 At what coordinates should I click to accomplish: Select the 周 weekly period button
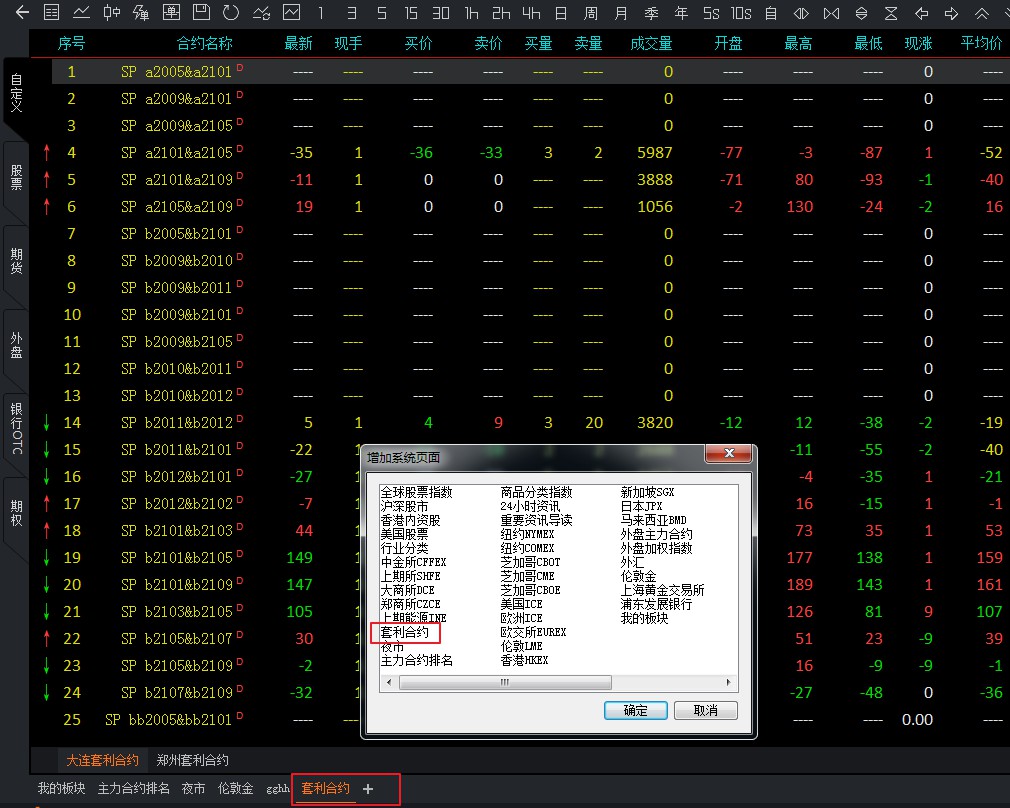[591, 13]
